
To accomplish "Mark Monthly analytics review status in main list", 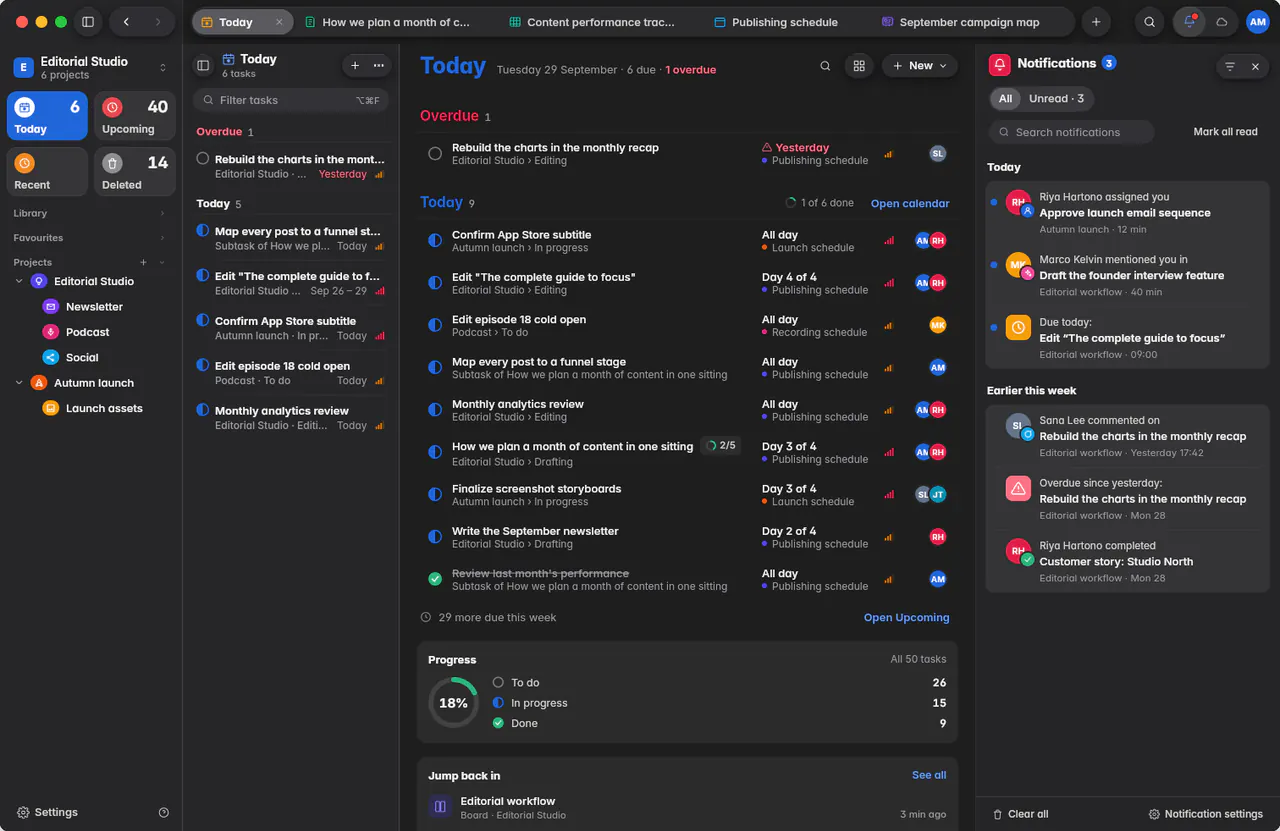I will pyautogui.click(x=435, y=410).
